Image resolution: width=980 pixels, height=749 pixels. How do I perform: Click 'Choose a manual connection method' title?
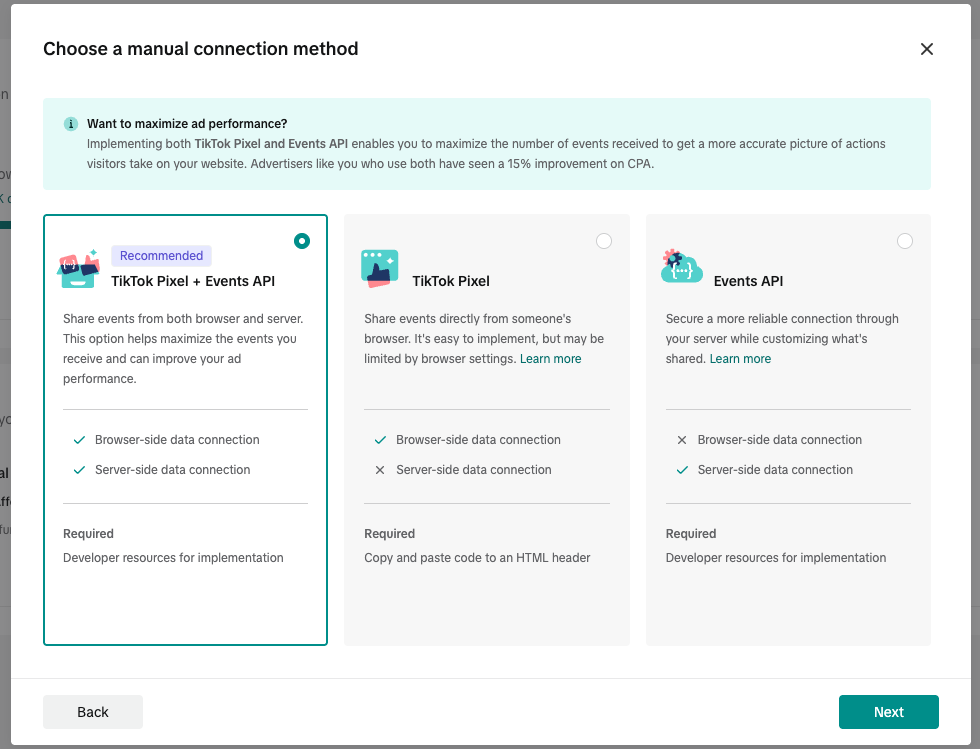201,49
